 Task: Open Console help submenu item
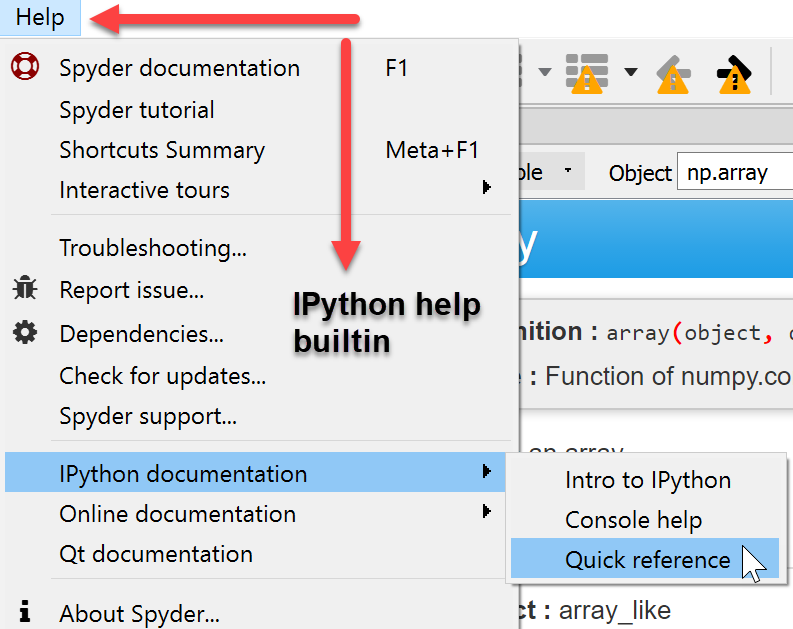(x=645, y=520)
